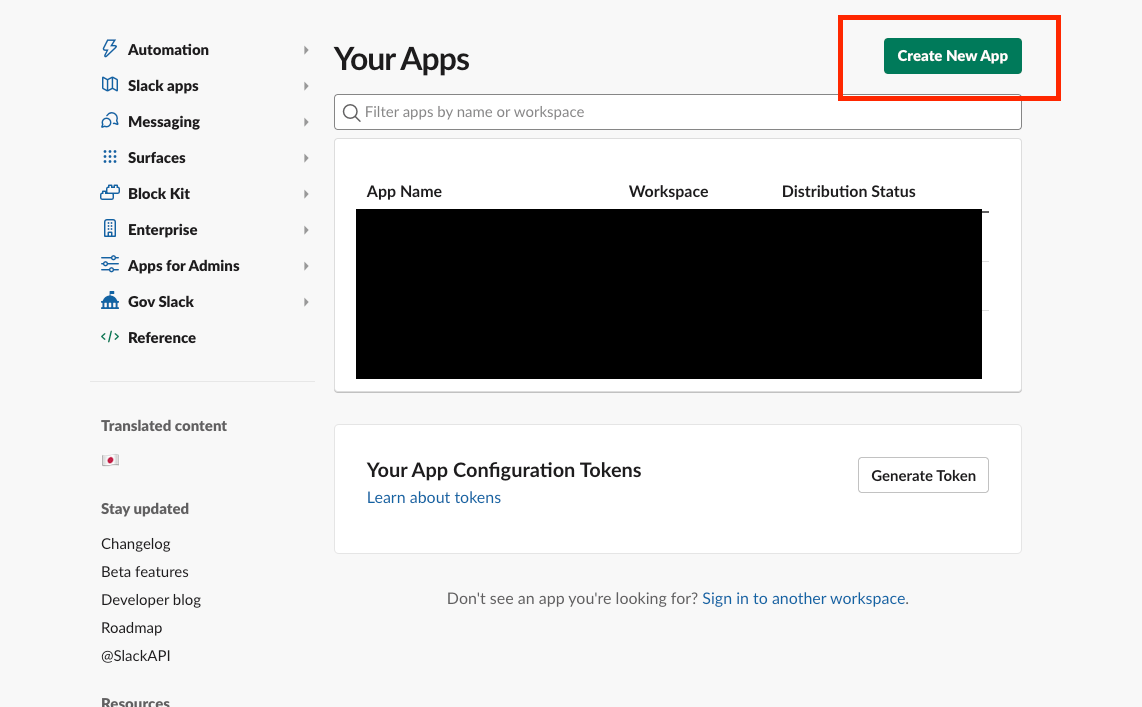Click the Japanese flag translated content icon
This screenshot has width=1142, height=707.
[110, 459]
